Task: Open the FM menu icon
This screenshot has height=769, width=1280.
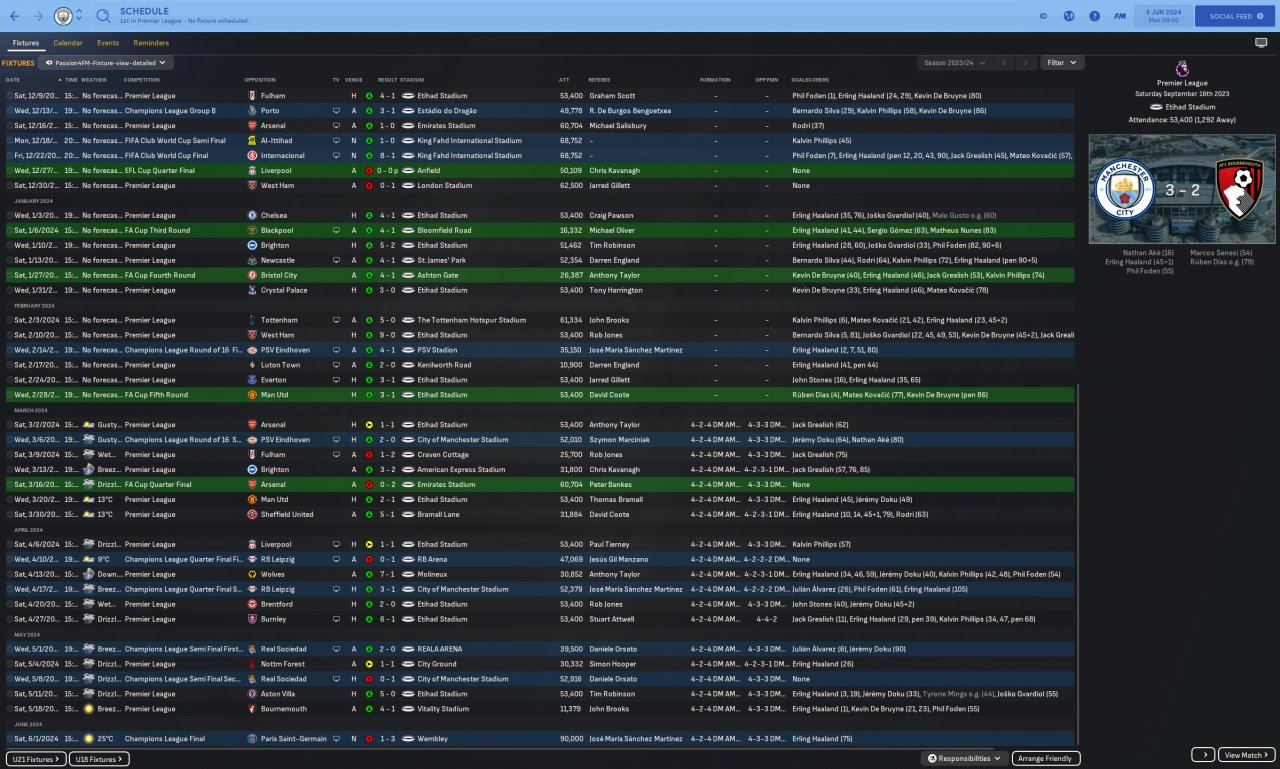Action: (1121, 16)
